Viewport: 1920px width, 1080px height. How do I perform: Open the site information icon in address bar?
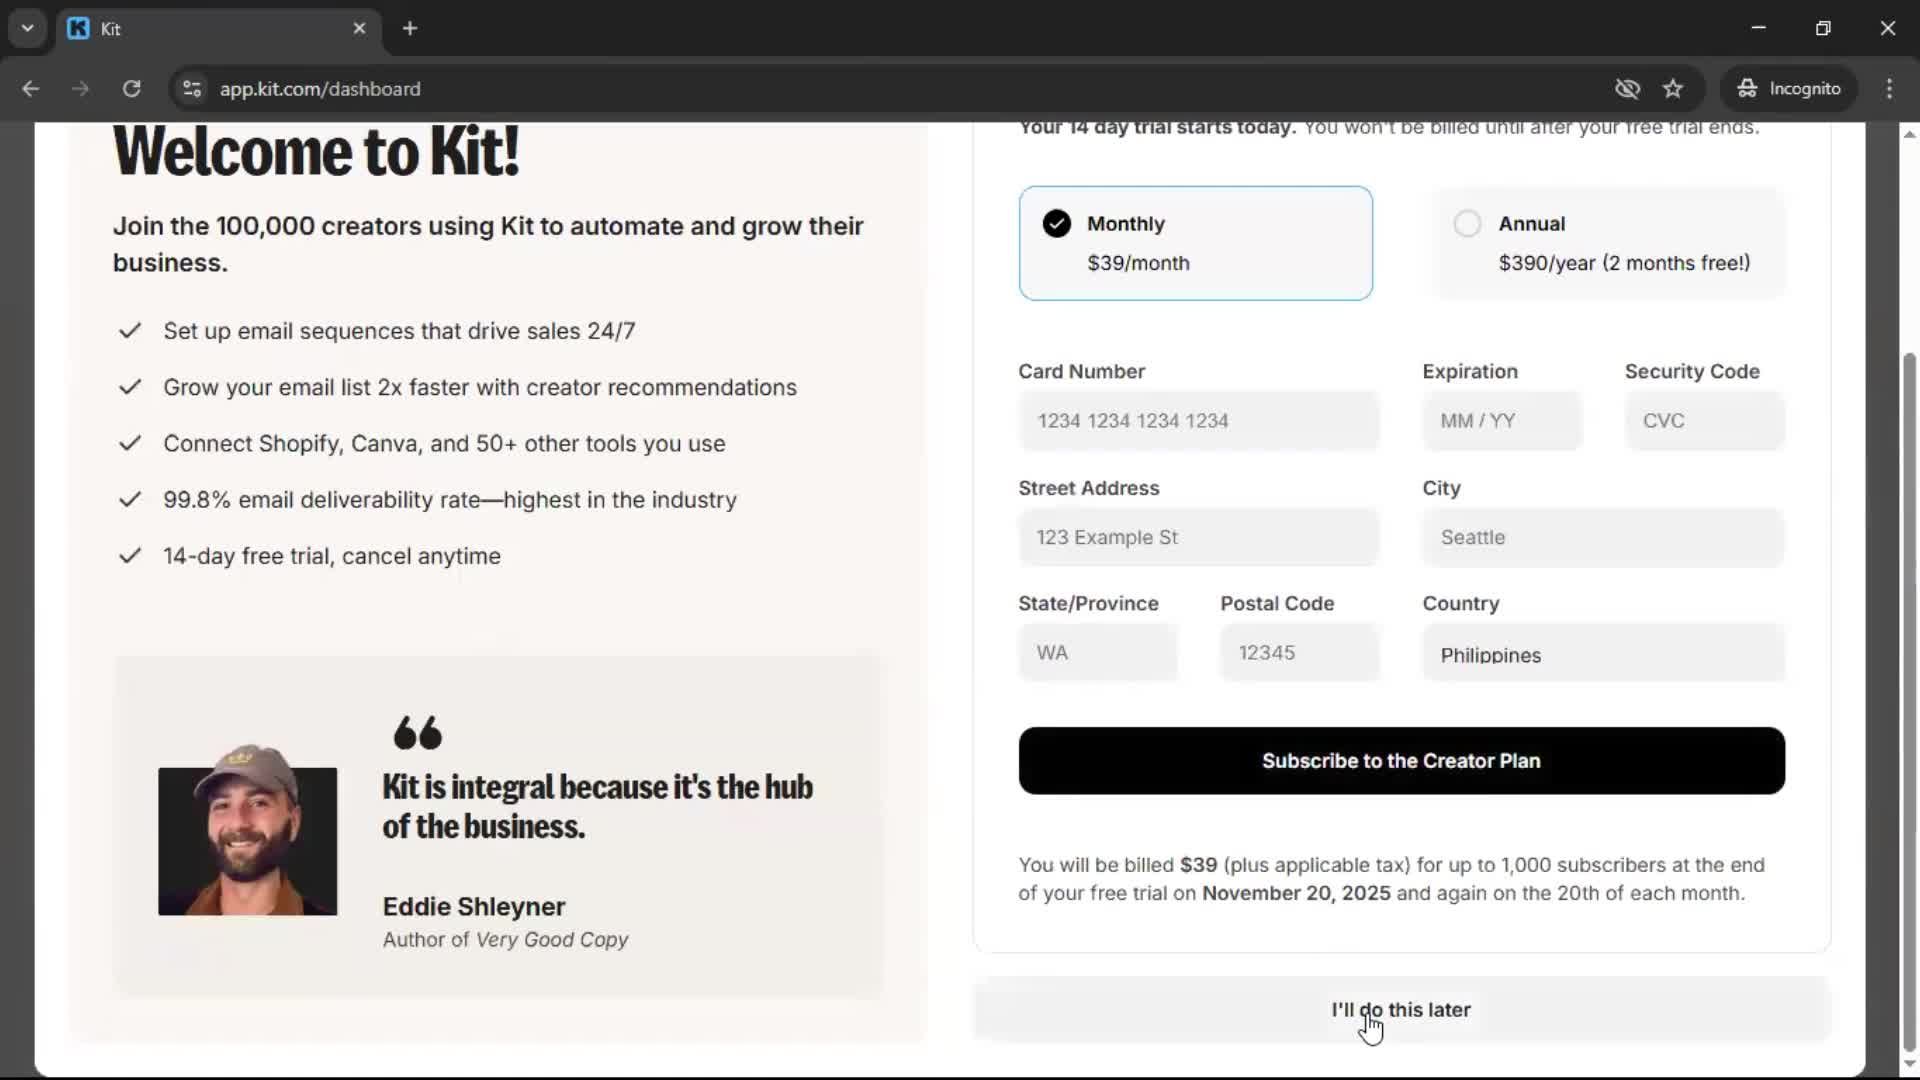pyautogui.click(x=191, y=89)
